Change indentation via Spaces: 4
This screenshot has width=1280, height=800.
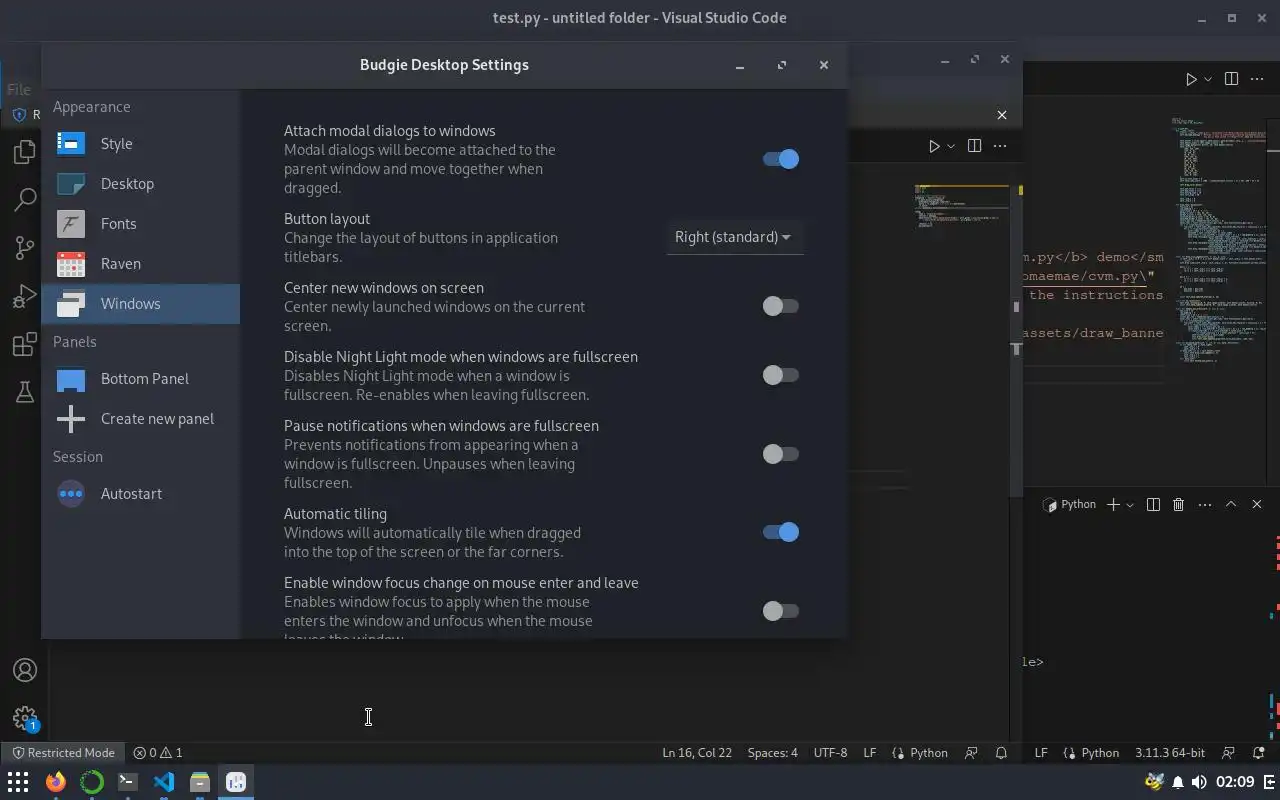pos(773,753)
